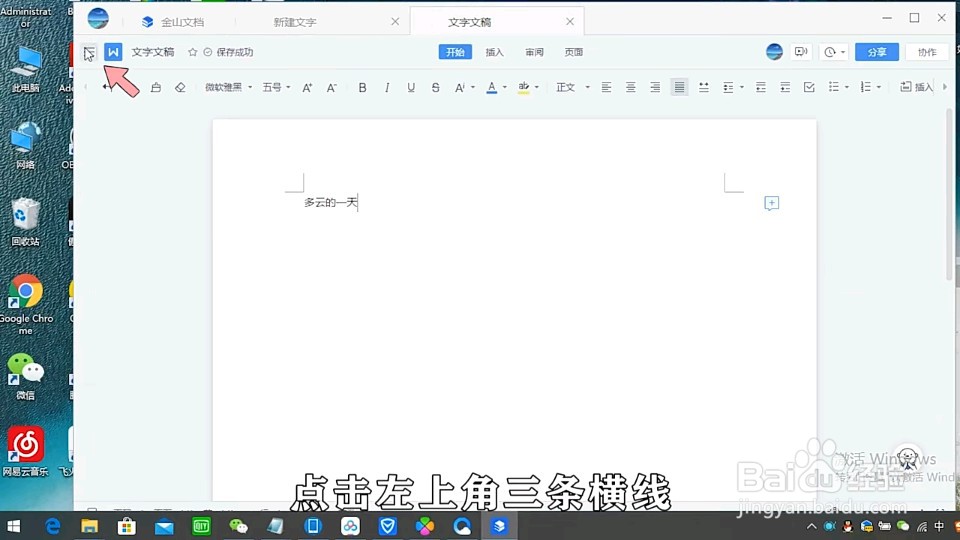
Task: Toggle italic formatting
Action: click(387, 88)
